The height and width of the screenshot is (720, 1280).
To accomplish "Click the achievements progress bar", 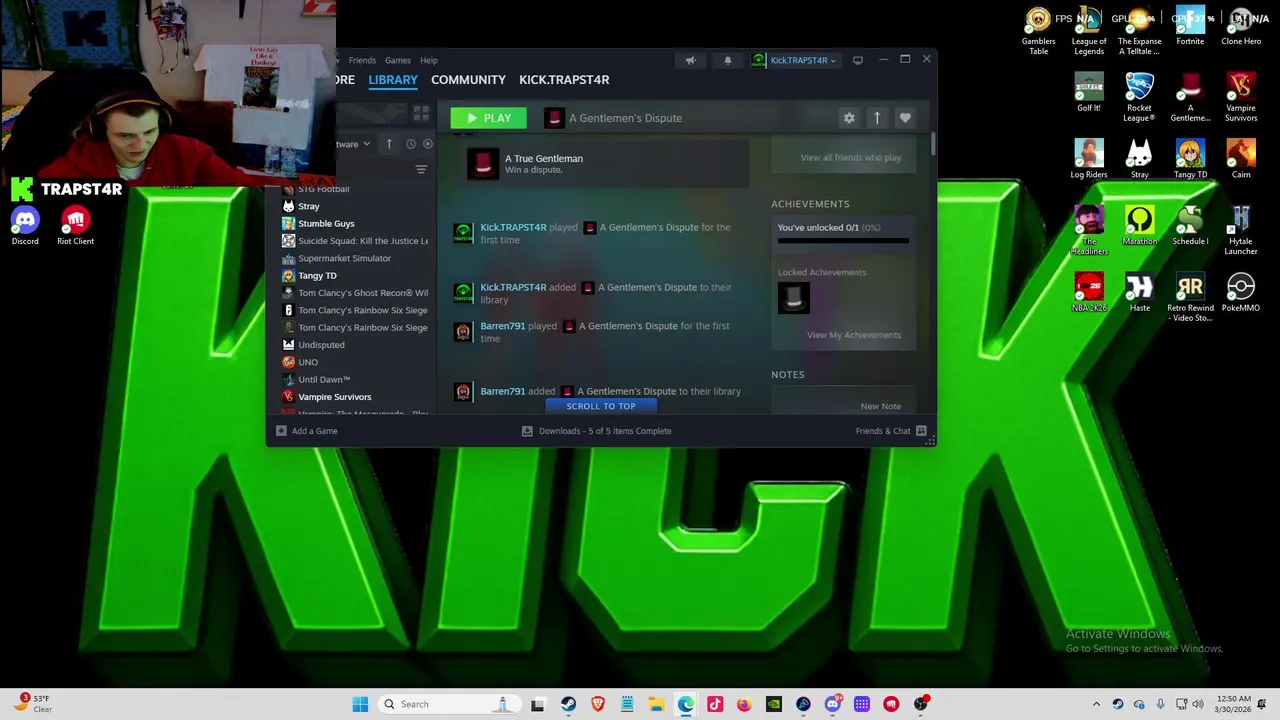I will point(843,241).
